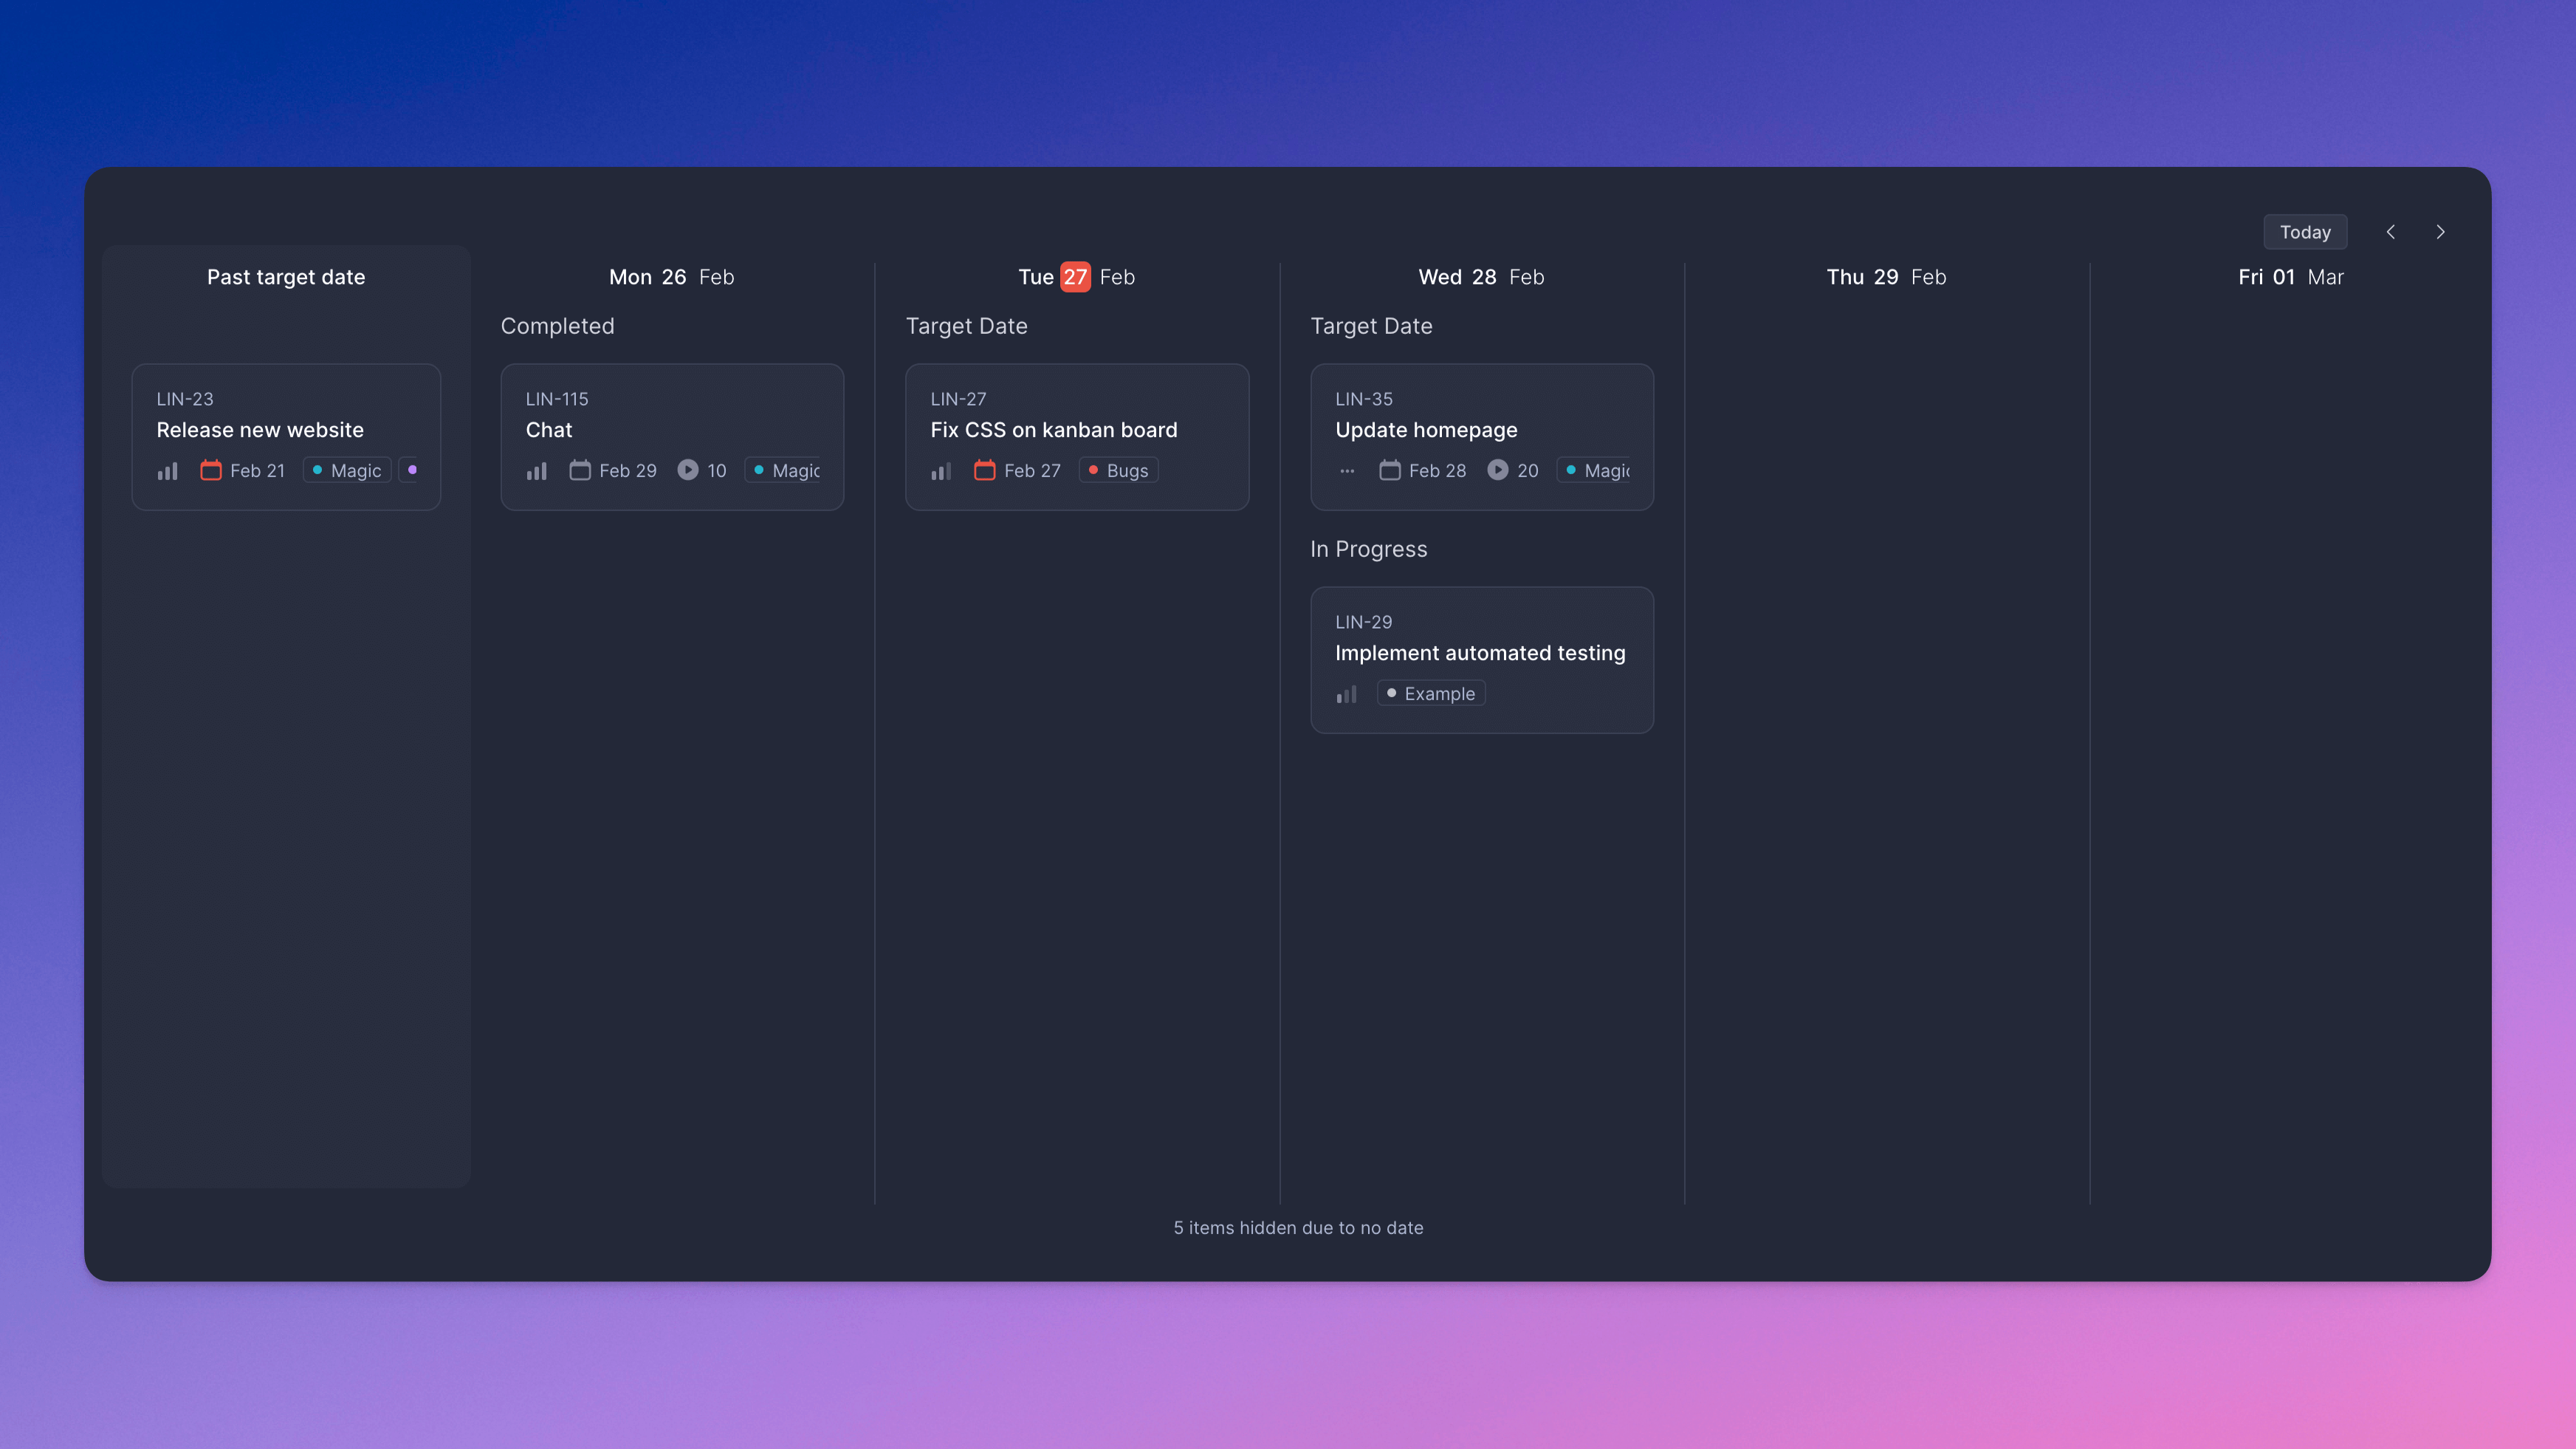Click Thu 29 Feb column header
The height and width of the screenshot is (1449, 2576).
[x=1886, y=277]
